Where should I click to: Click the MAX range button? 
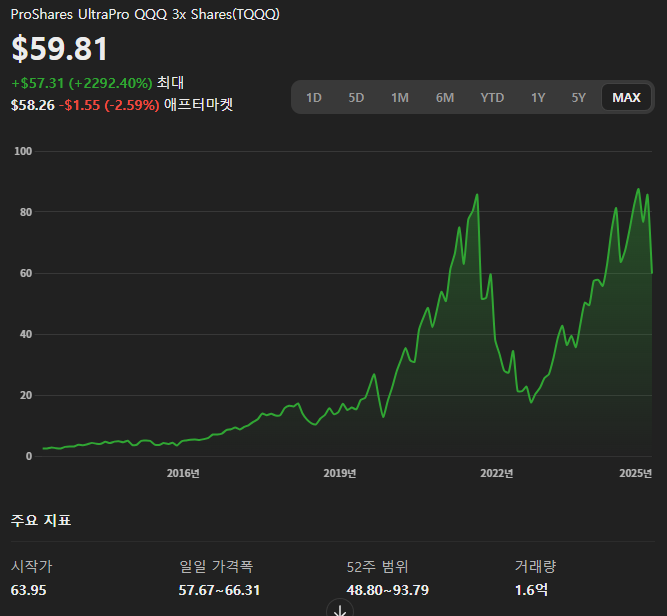point(626,97)
